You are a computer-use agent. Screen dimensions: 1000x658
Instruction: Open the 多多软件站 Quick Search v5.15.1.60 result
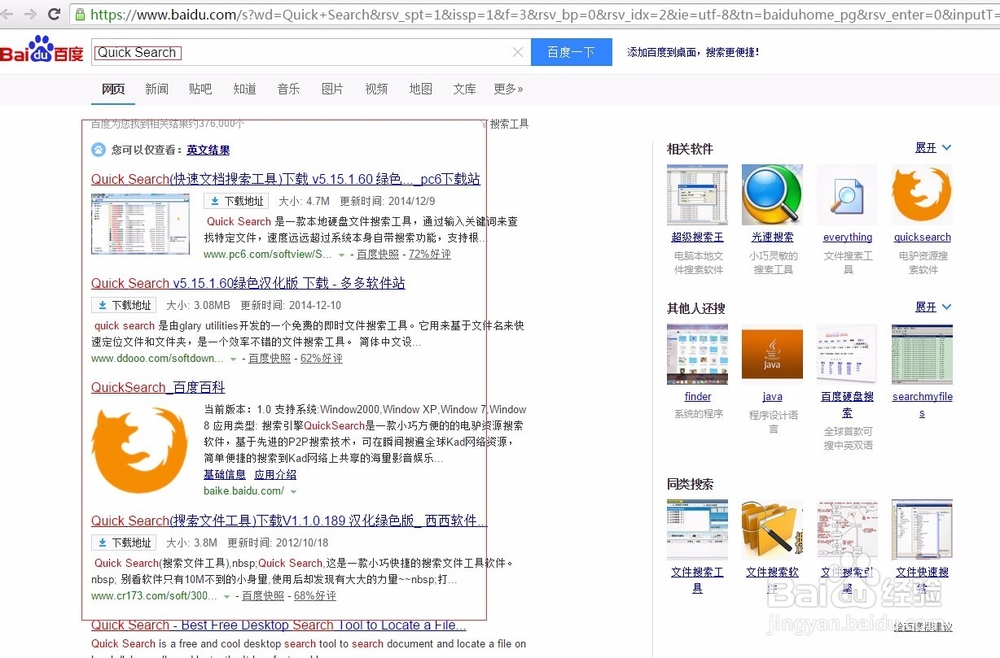(x=248, y=283)
